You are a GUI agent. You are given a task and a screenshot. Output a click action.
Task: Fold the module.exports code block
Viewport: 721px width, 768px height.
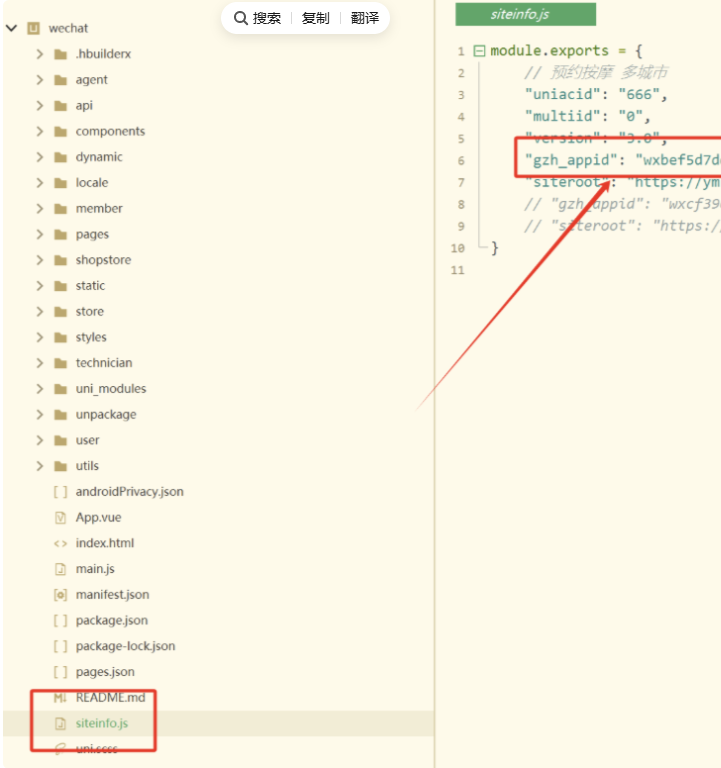[479, 51]
